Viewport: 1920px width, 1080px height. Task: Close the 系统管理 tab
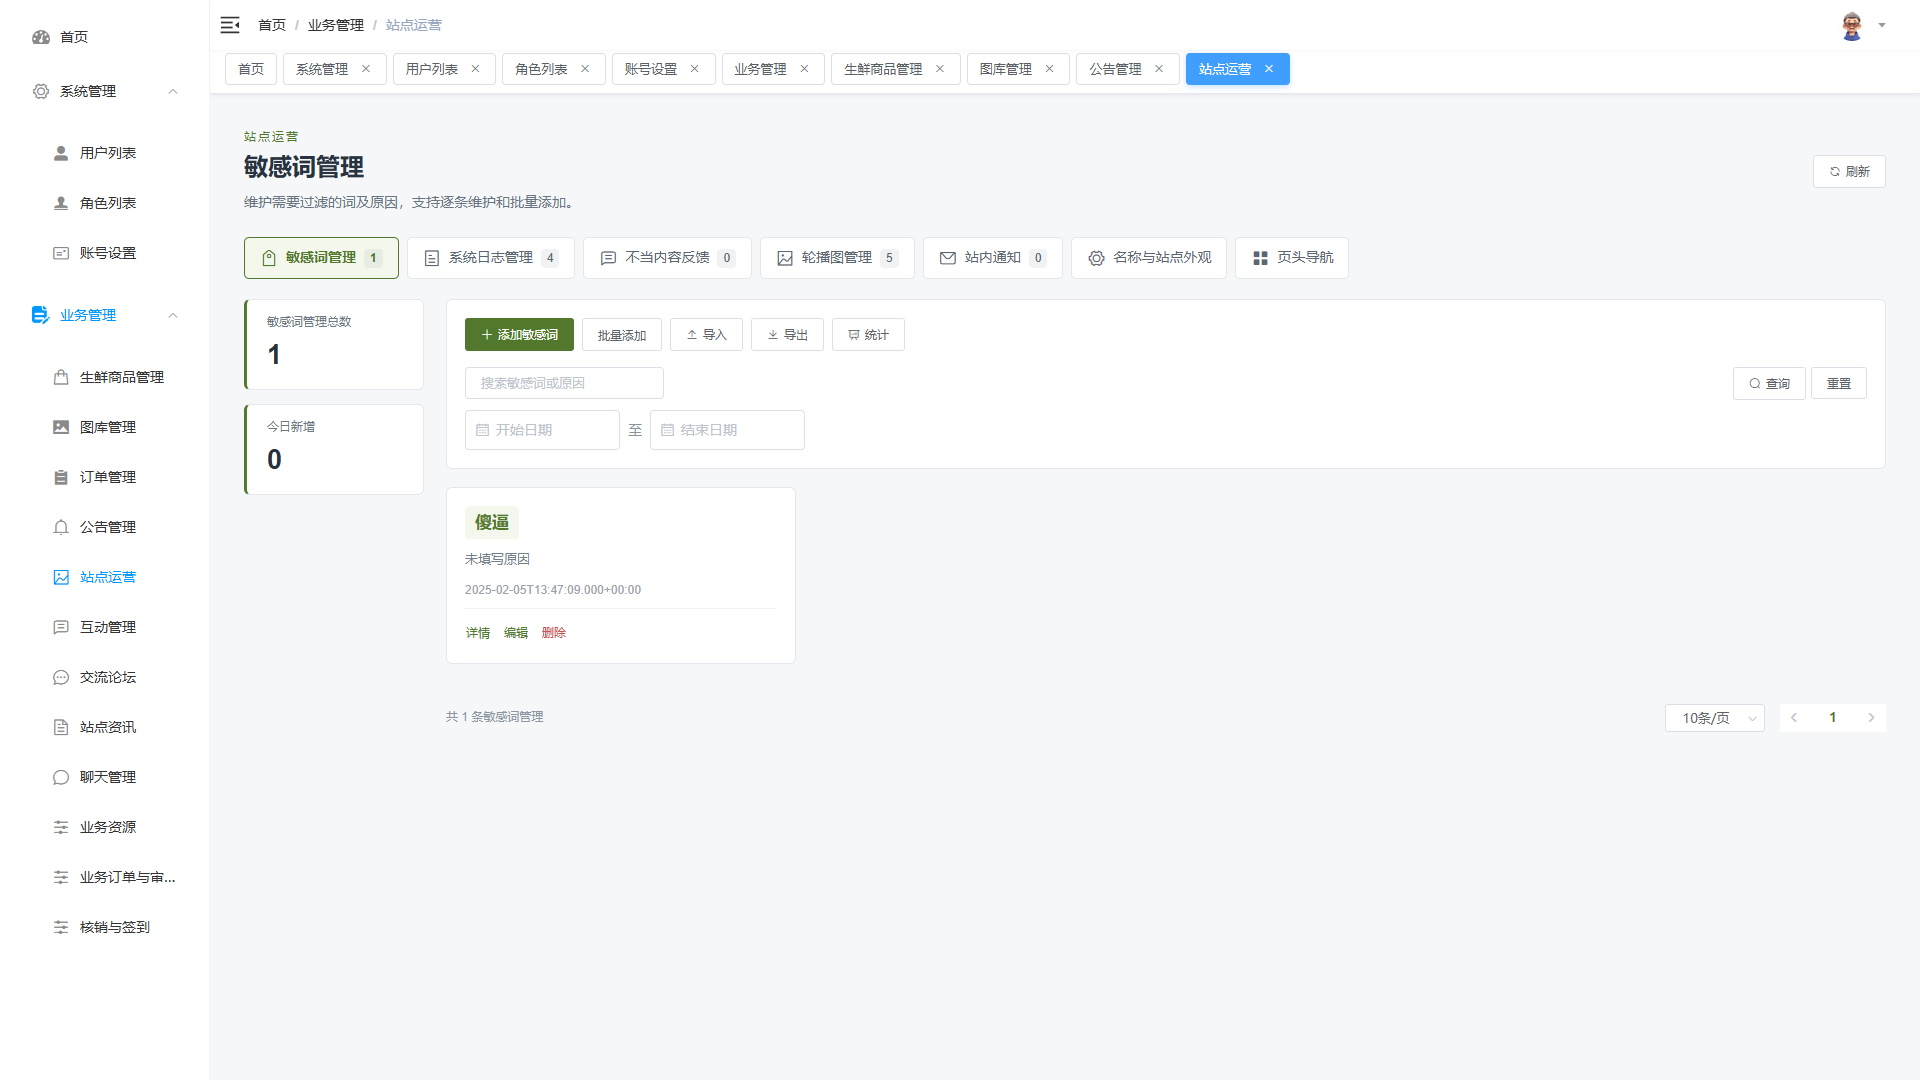point(366,69)
